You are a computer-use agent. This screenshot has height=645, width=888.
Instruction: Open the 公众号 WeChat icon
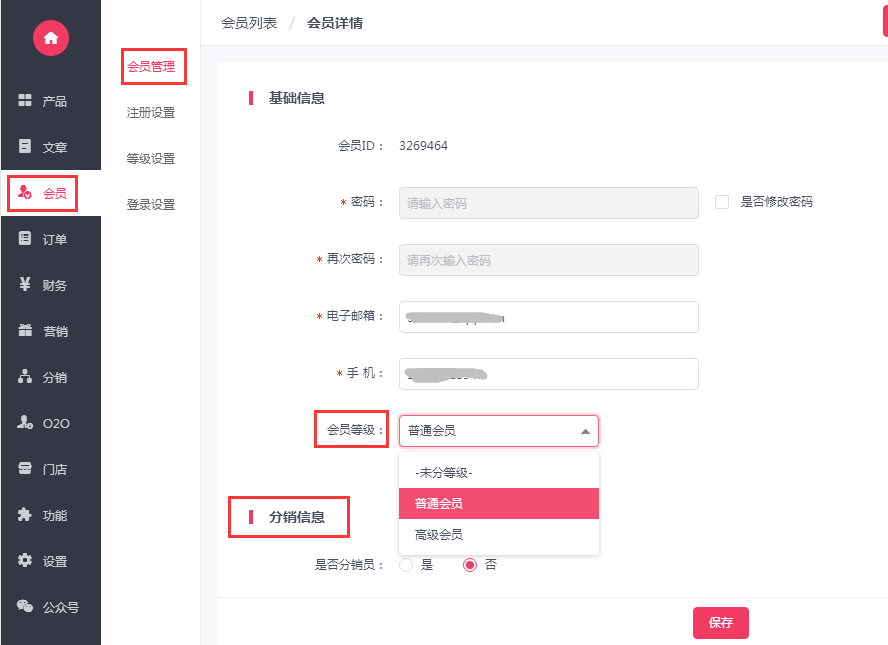pyautogui.click(x=25, y=606)
